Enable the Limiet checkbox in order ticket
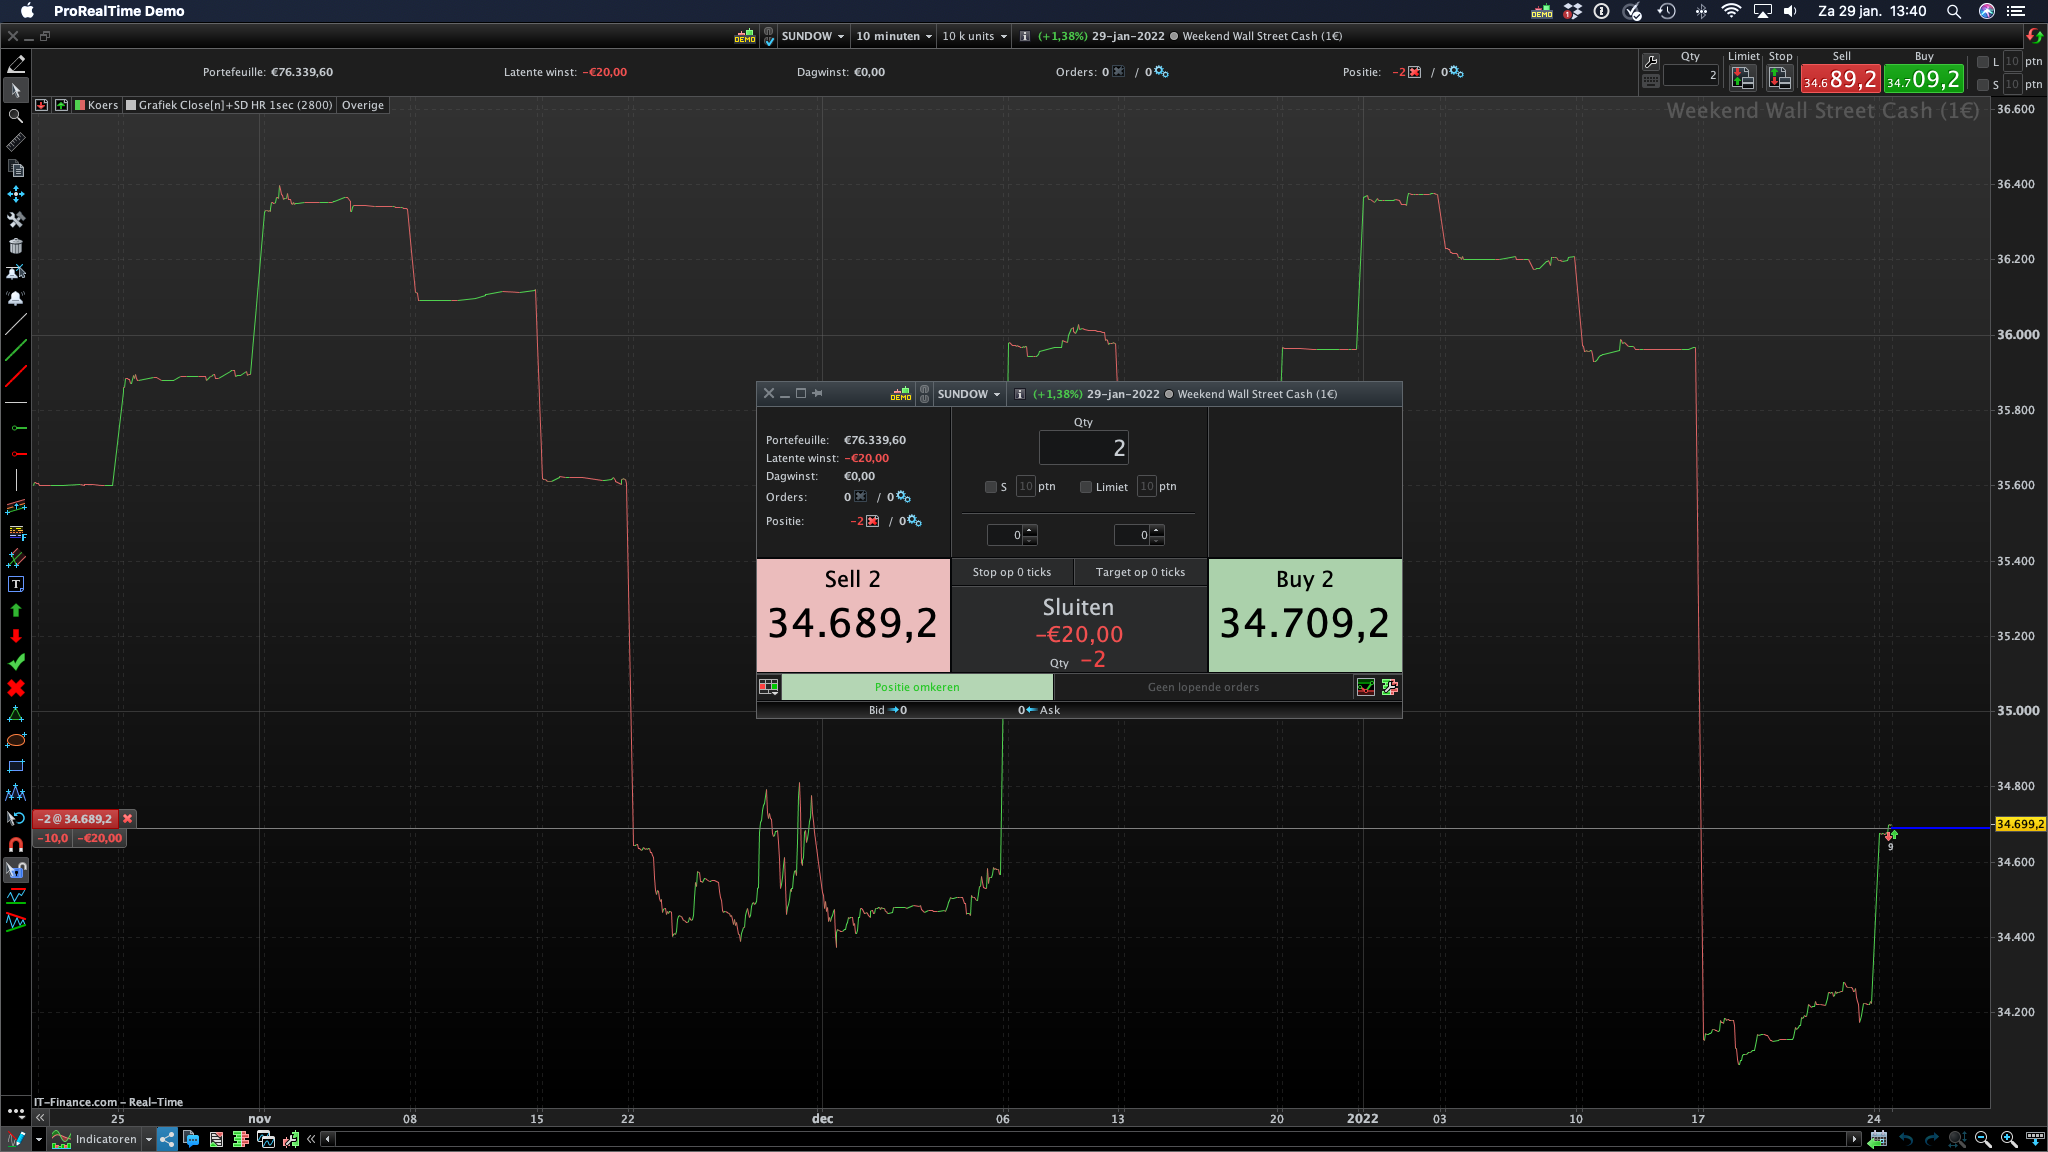 1086,487
